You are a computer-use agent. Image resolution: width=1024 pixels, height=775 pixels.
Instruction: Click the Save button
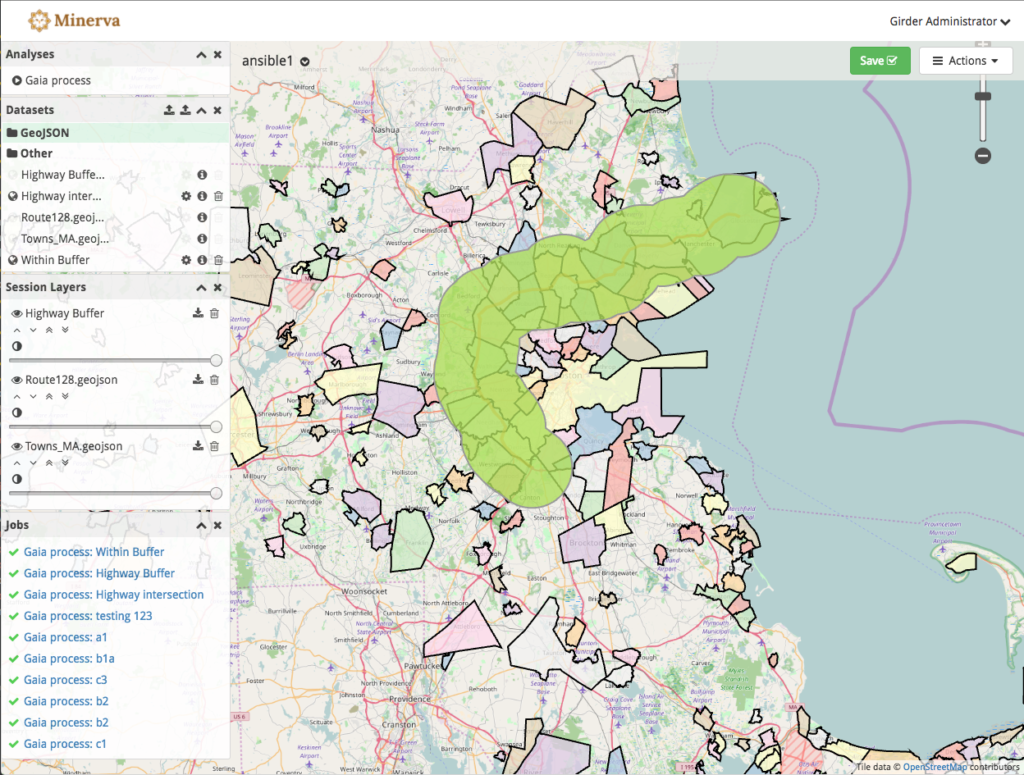879,60
